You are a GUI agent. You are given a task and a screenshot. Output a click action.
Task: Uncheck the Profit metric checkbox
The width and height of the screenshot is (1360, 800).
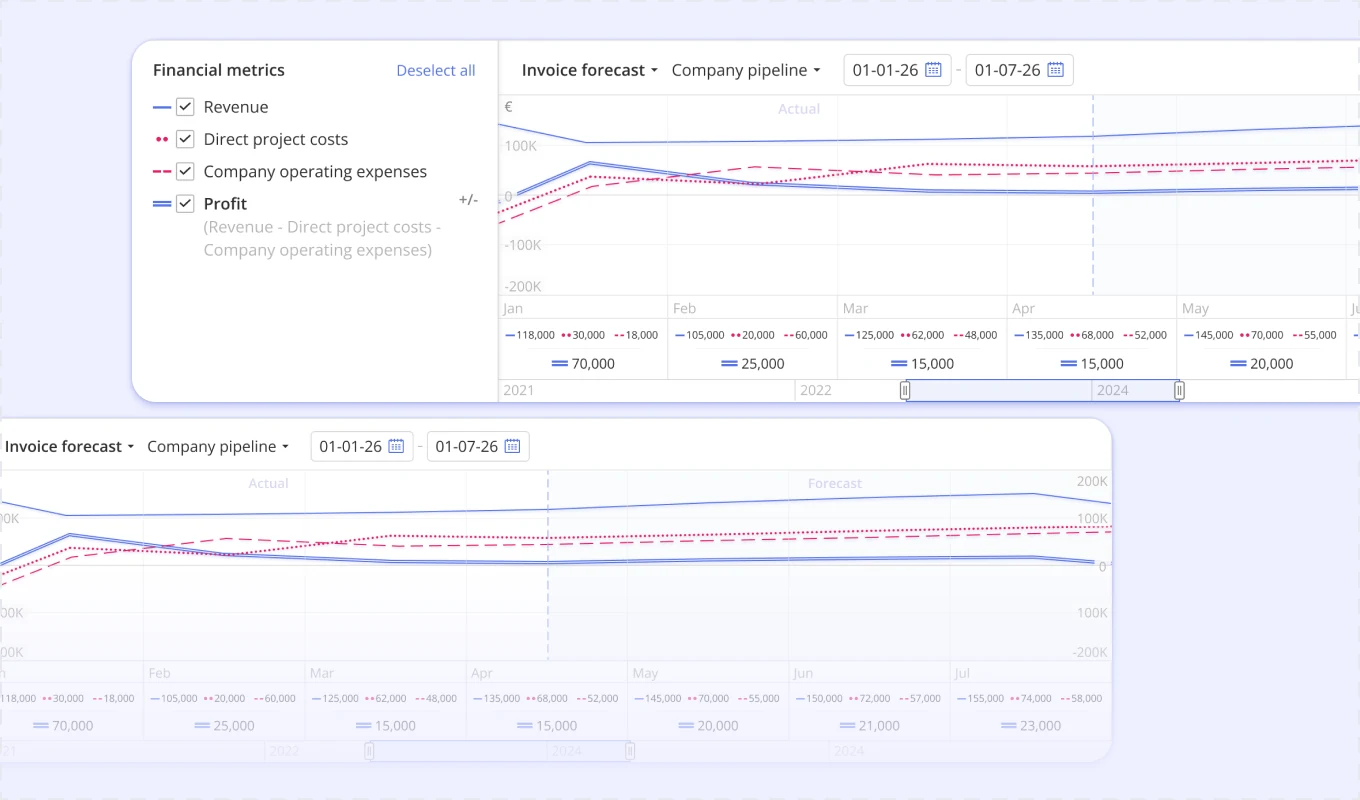[x=185, y=203]
